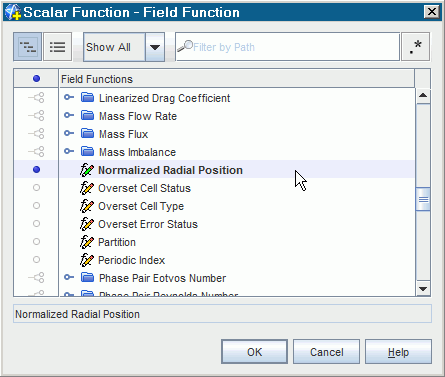Click the Mass Flux folder icon
This screenshot has width=445, height=377.
coord(88,134)
